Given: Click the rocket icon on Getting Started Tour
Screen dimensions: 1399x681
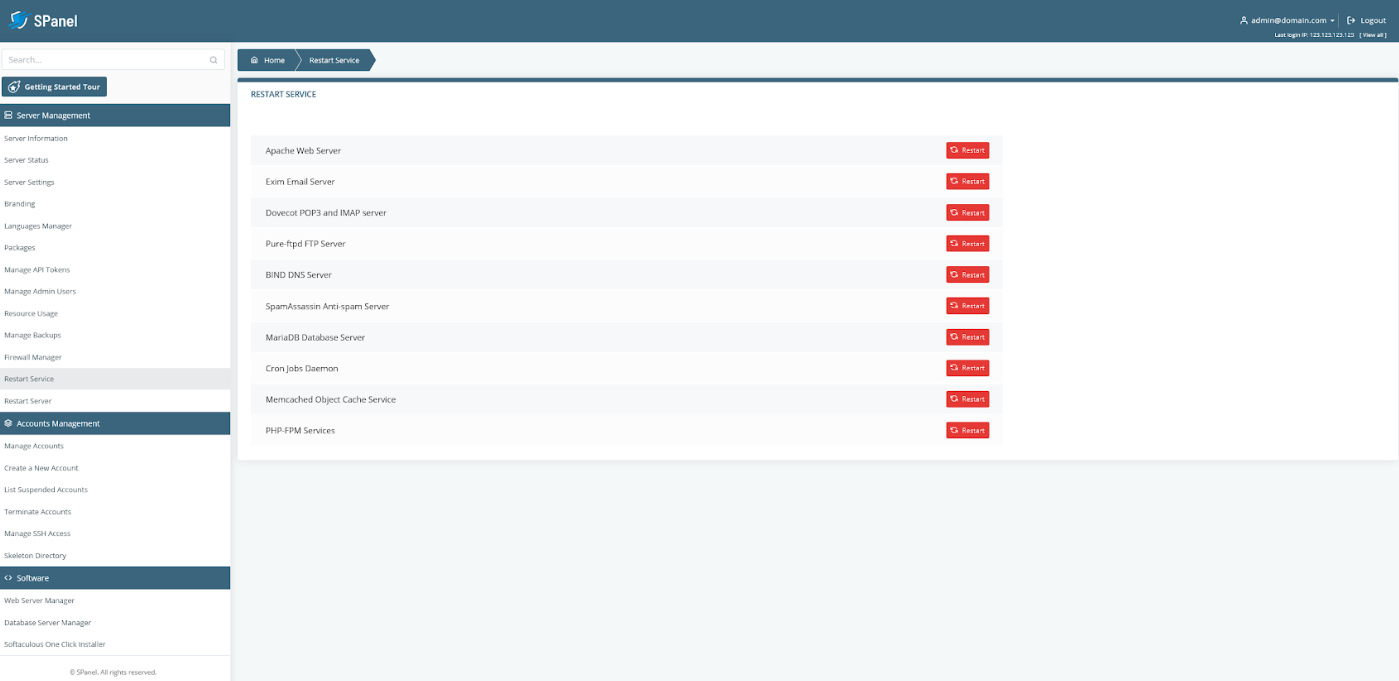Looking at the screenshot, I should pos(14,87).
